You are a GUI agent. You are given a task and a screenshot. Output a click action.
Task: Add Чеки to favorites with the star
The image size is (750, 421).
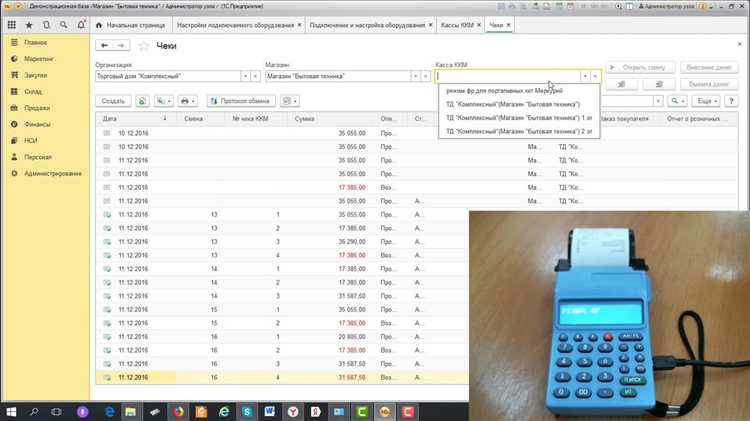point(143,46)
